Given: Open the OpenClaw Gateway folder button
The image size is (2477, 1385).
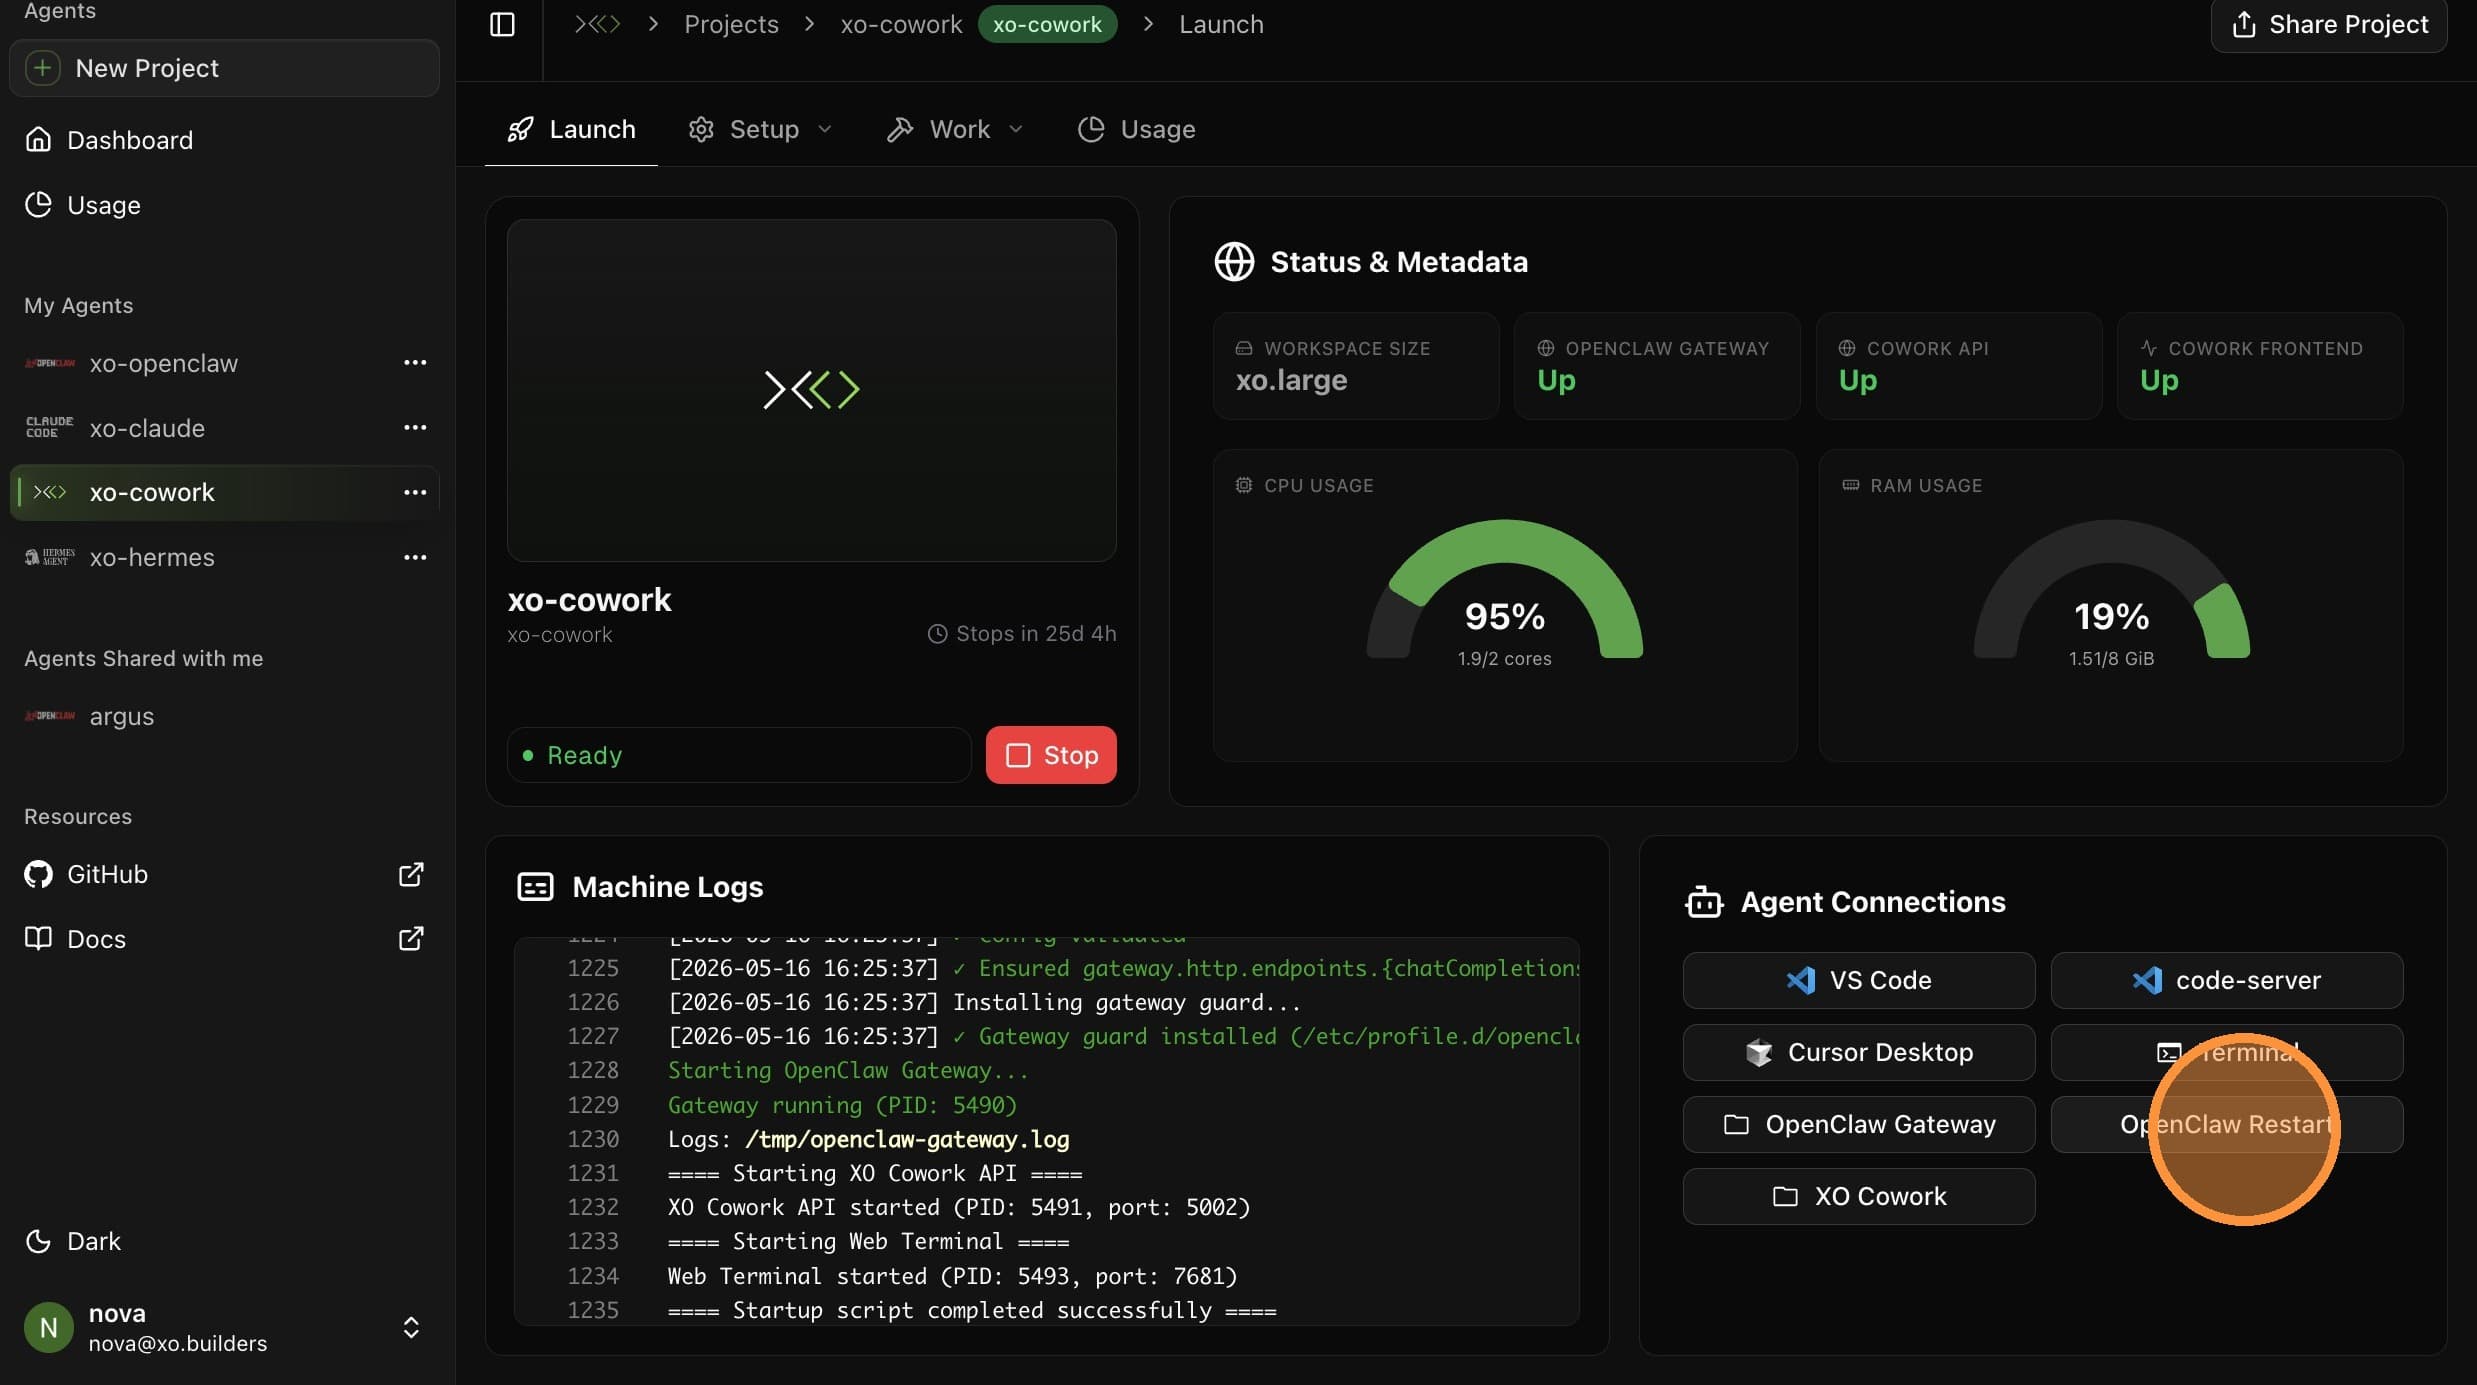Looking at the screenshot, I should tap(1859, 1125).
